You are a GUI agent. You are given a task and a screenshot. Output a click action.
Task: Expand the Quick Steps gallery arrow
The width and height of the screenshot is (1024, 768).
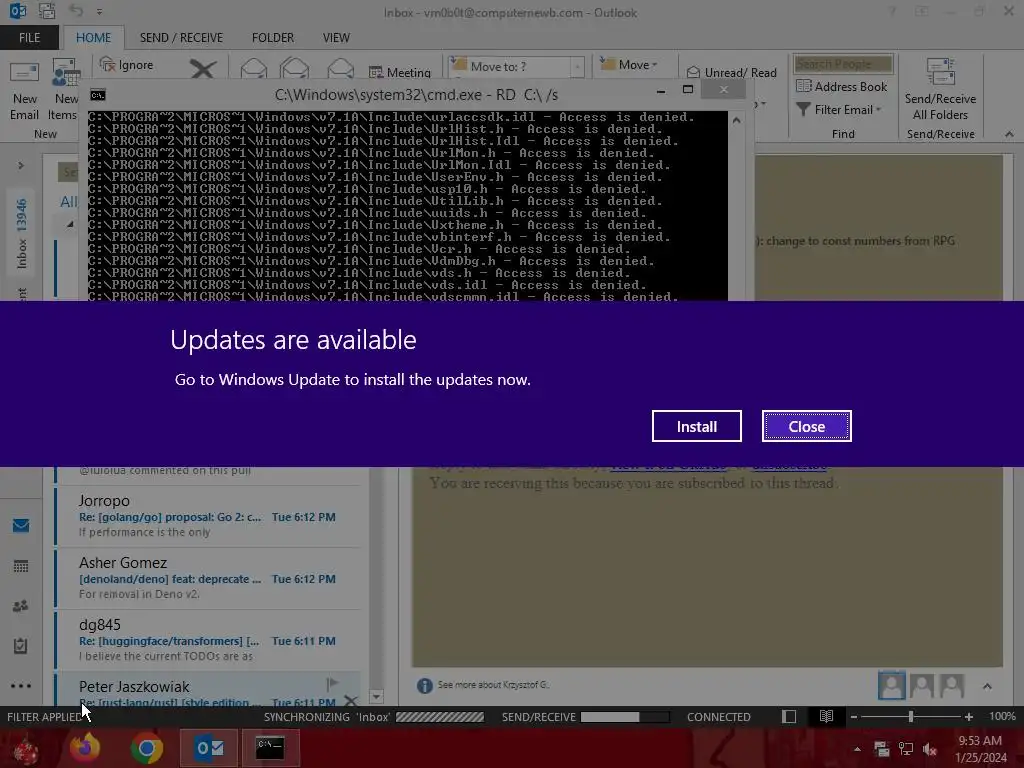pyautogui.click(x=577, y=67)
